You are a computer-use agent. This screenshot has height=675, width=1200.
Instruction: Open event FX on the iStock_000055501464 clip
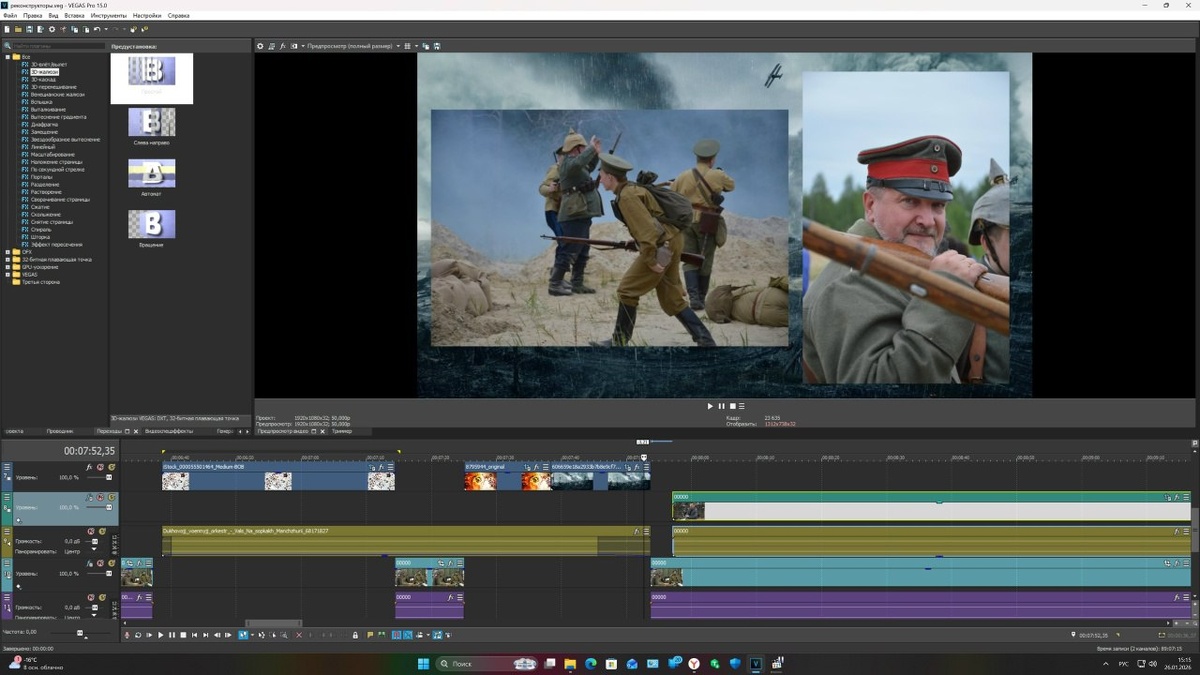381,467
